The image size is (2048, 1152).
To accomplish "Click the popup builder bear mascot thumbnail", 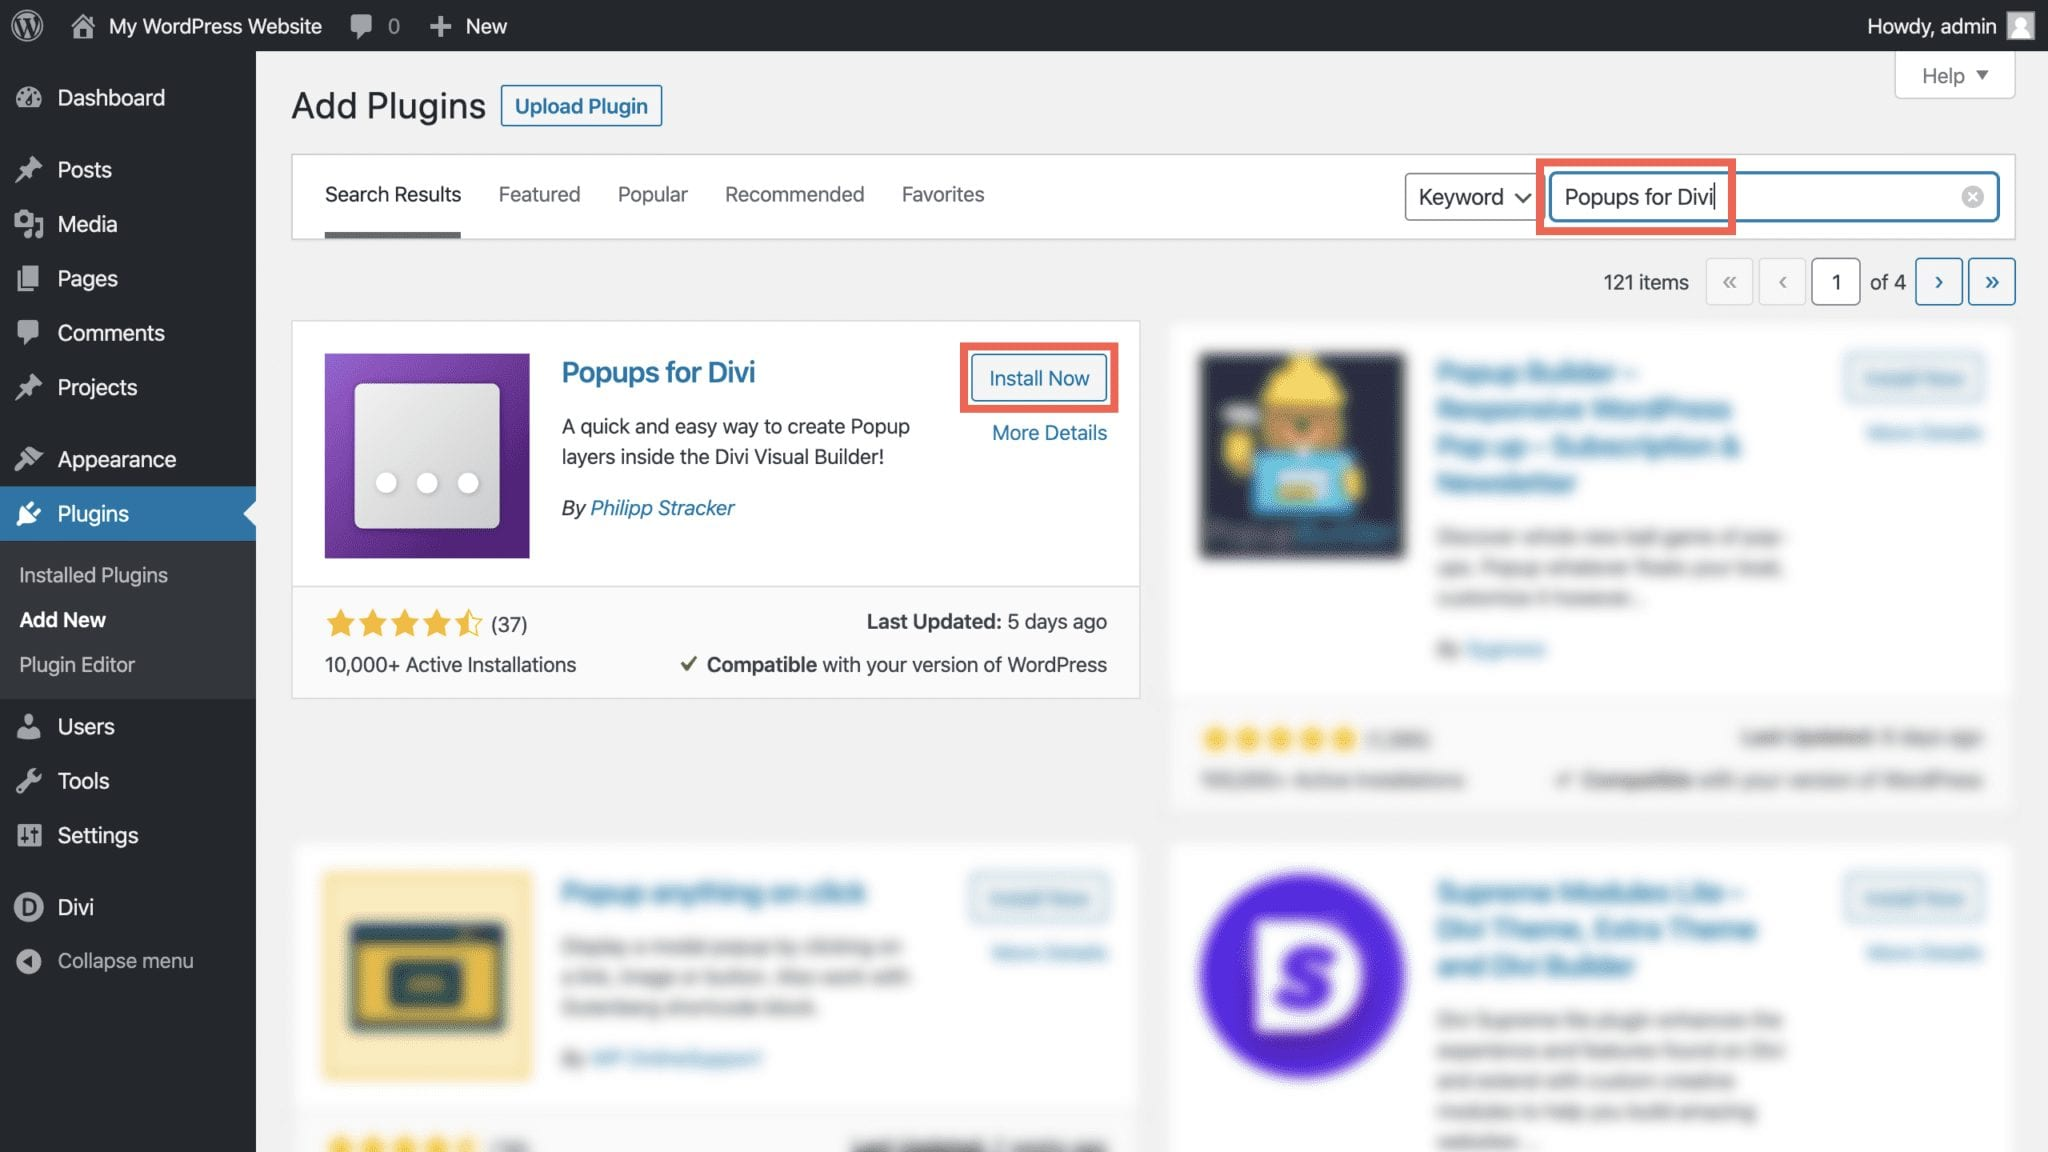I will [x=1302, y=455].
